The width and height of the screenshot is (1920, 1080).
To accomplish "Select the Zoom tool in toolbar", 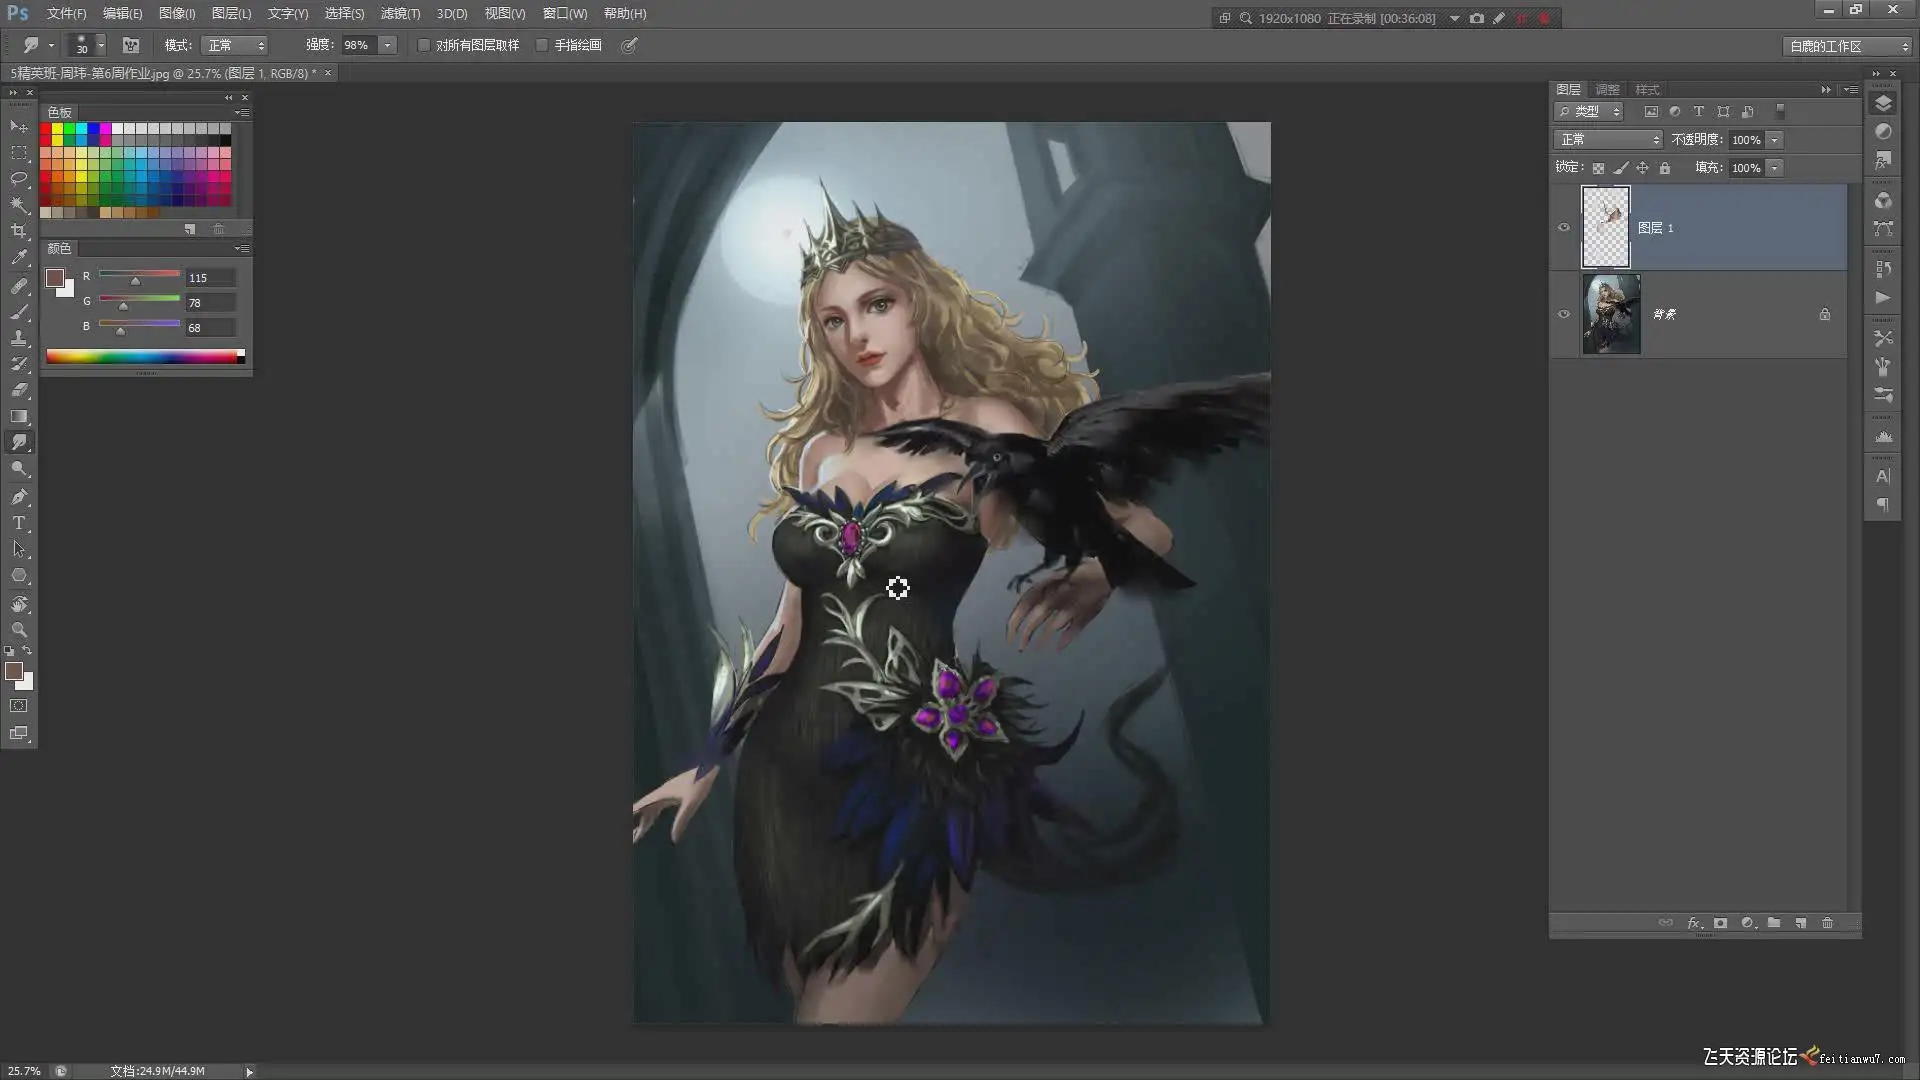I will point(19,630).
